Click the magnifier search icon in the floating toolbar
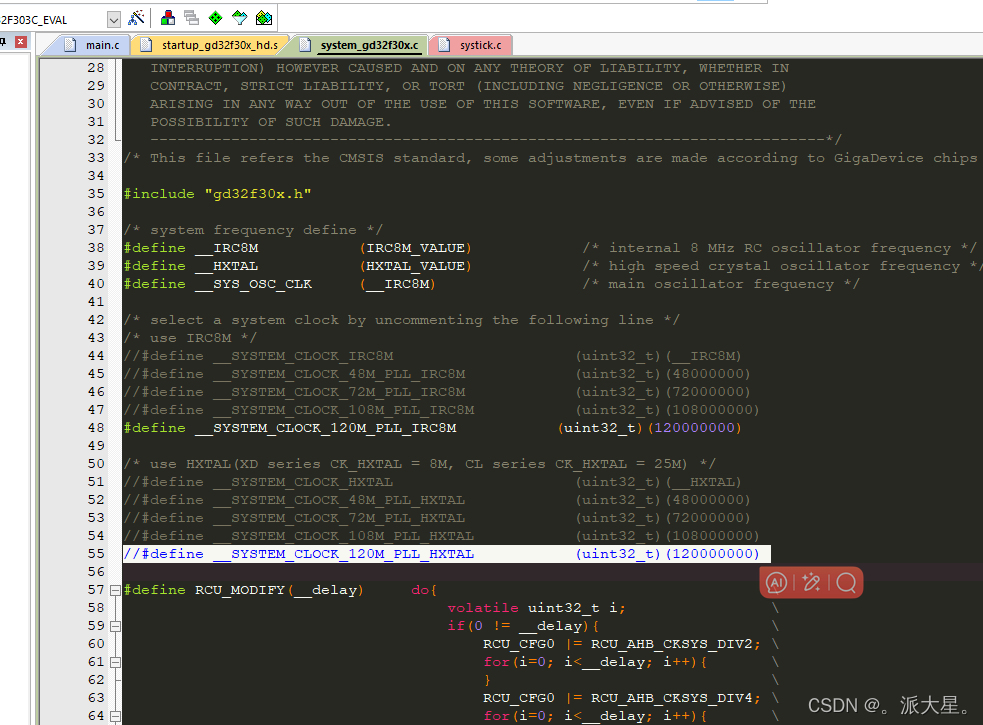Image resolution: width=983 pixels, height=725 pixels. coord(846,582)
